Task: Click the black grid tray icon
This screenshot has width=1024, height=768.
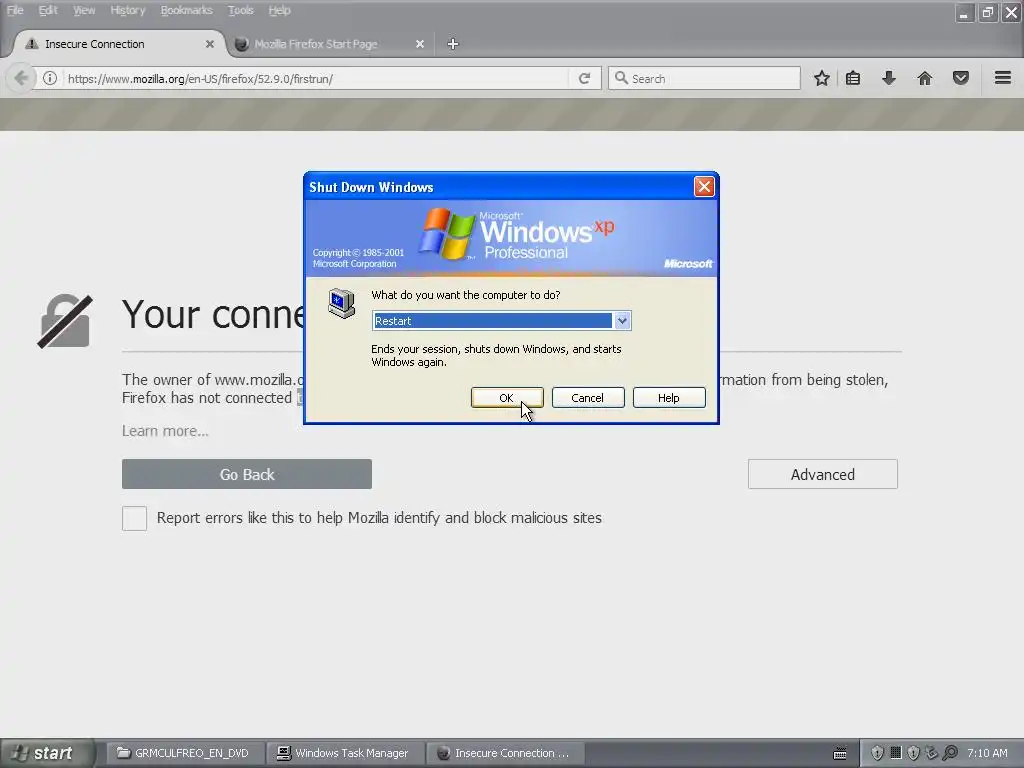Action: [896, 753]
